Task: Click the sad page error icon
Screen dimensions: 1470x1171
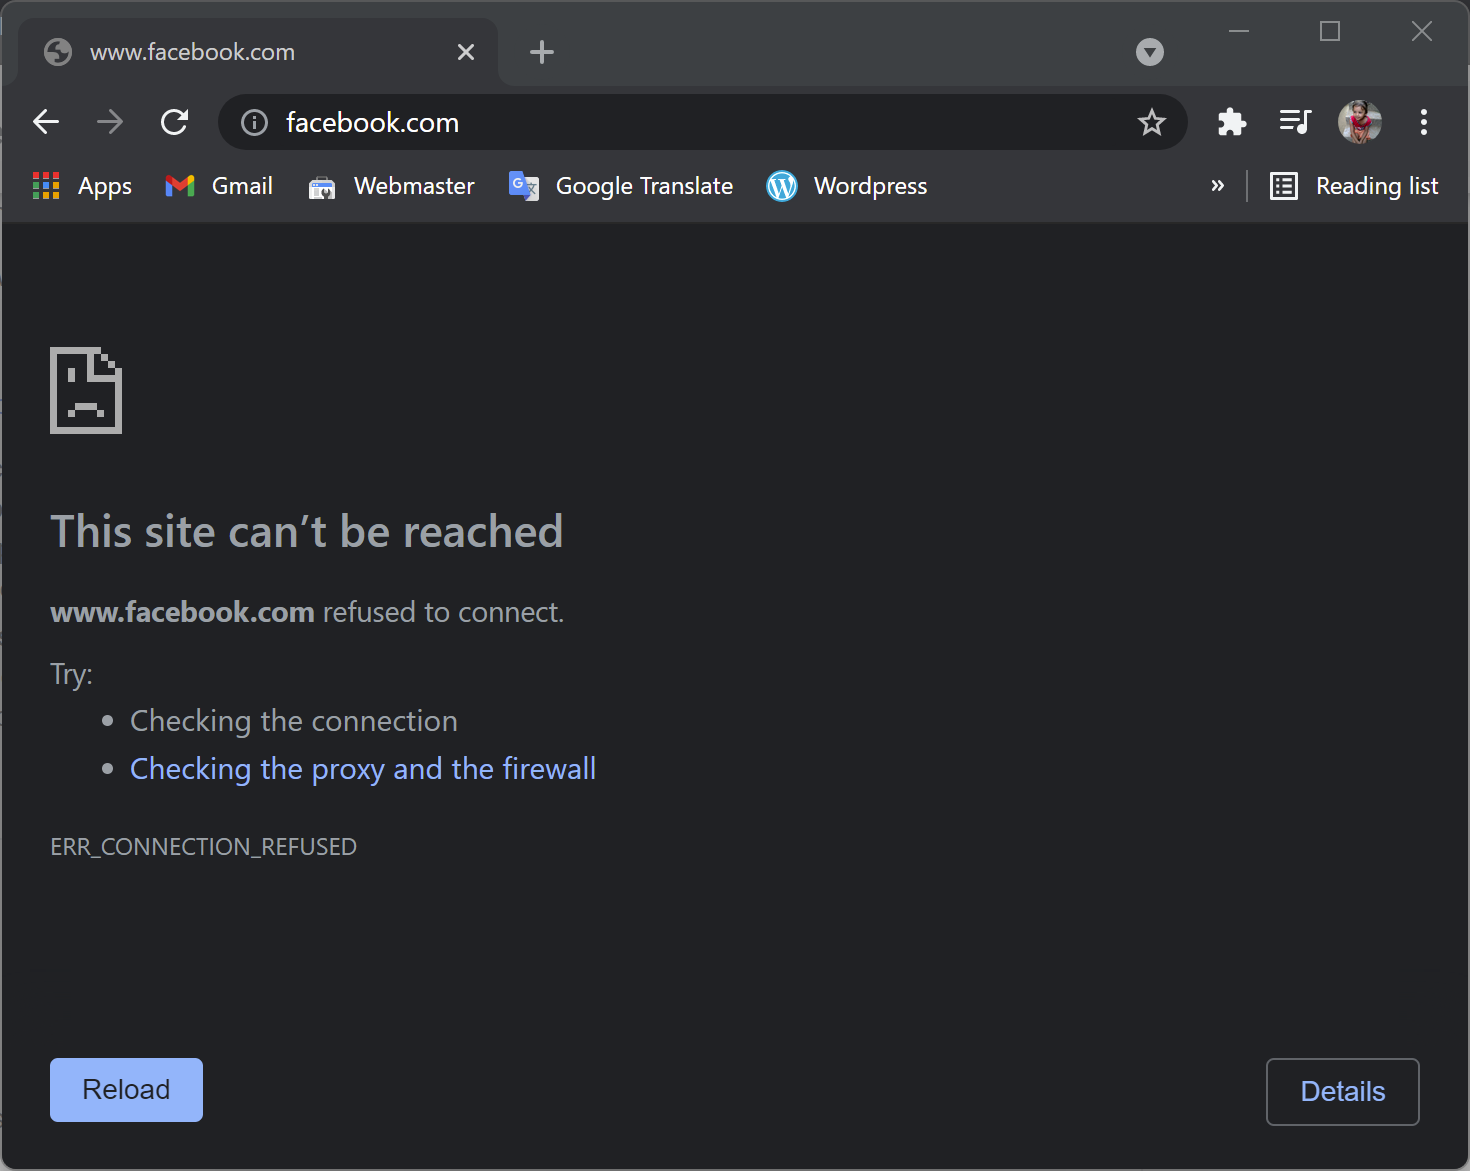Action: tap(86, 390)
